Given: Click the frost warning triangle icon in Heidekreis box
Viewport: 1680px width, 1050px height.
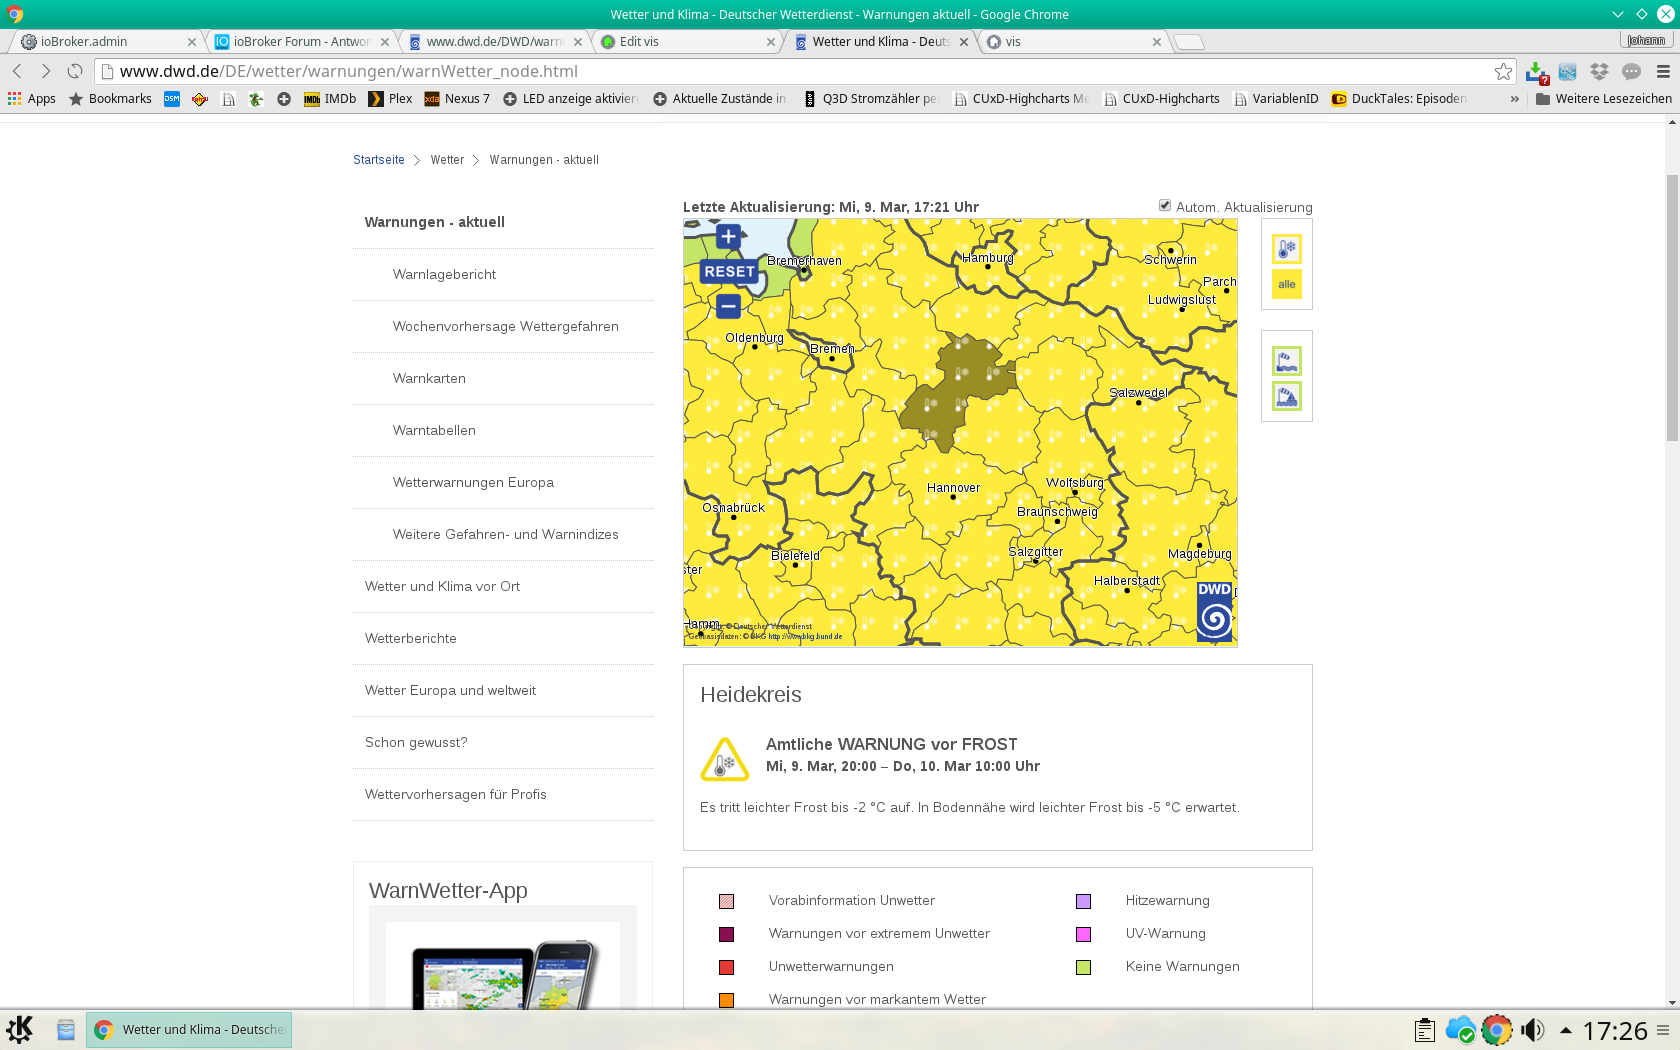Looking at the screenshot, I should click(x=725, y=760).
